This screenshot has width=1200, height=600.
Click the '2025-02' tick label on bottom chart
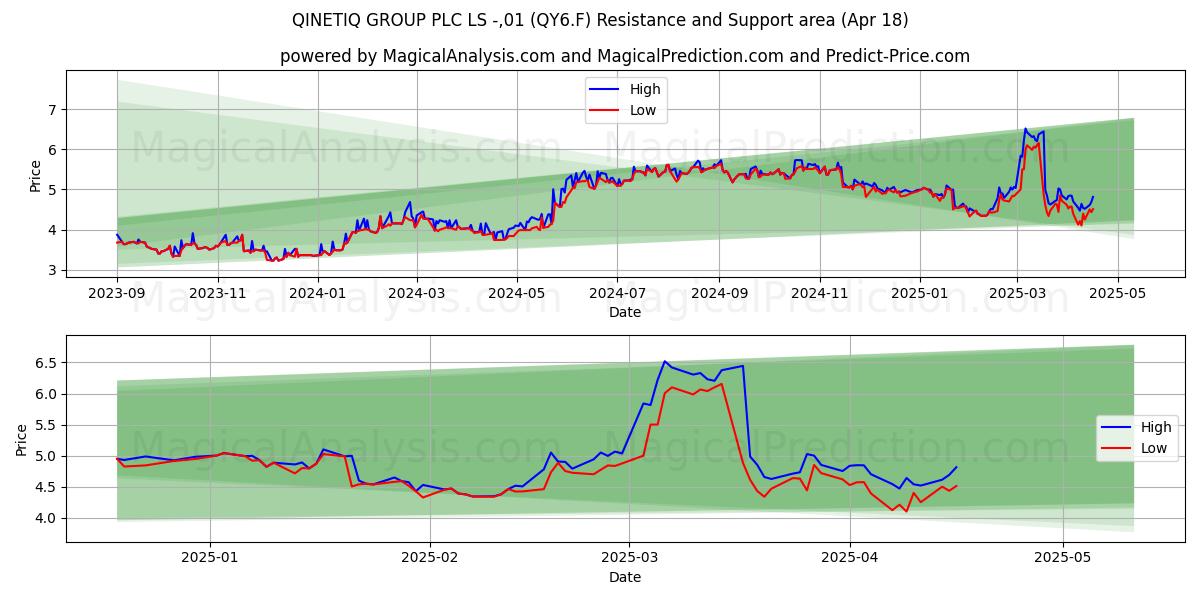(431, 558)
